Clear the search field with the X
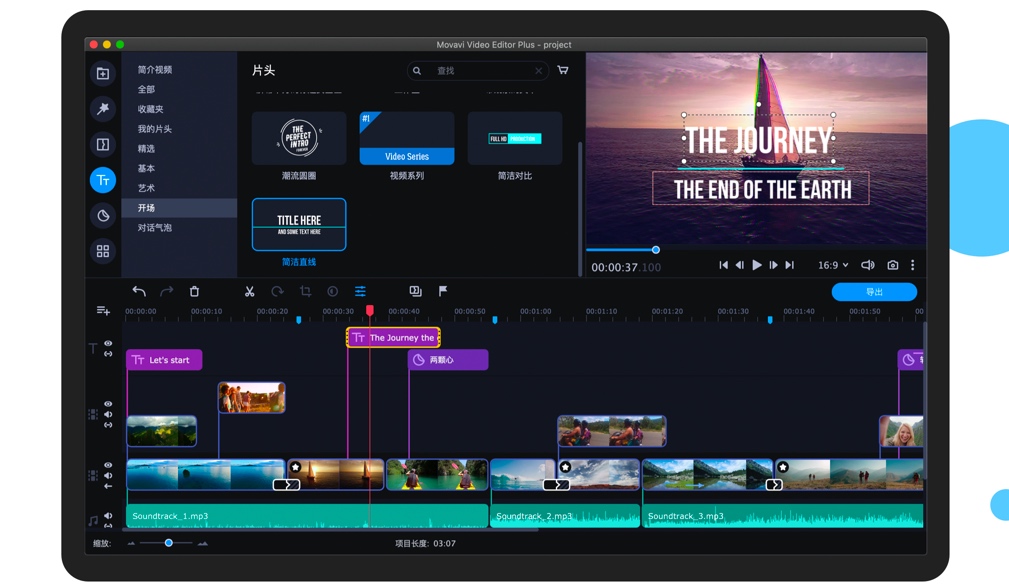Screen dimensions: 1009x586 click(537, 71)
